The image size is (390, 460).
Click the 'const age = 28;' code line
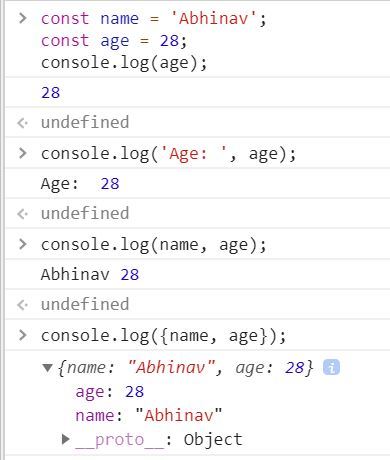click(x=114, y=41)
